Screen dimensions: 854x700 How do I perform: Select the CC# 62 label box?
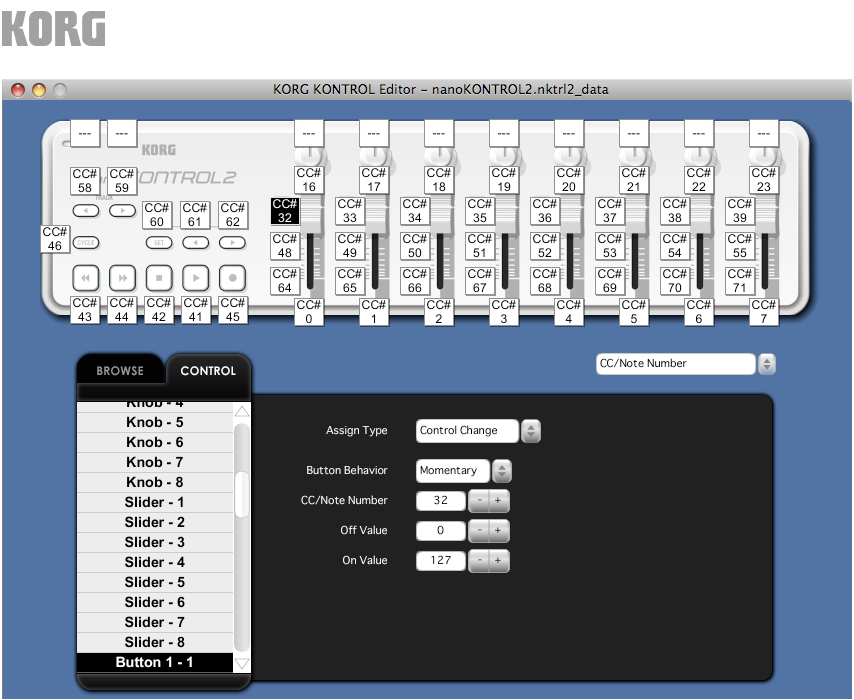(233, 215)
